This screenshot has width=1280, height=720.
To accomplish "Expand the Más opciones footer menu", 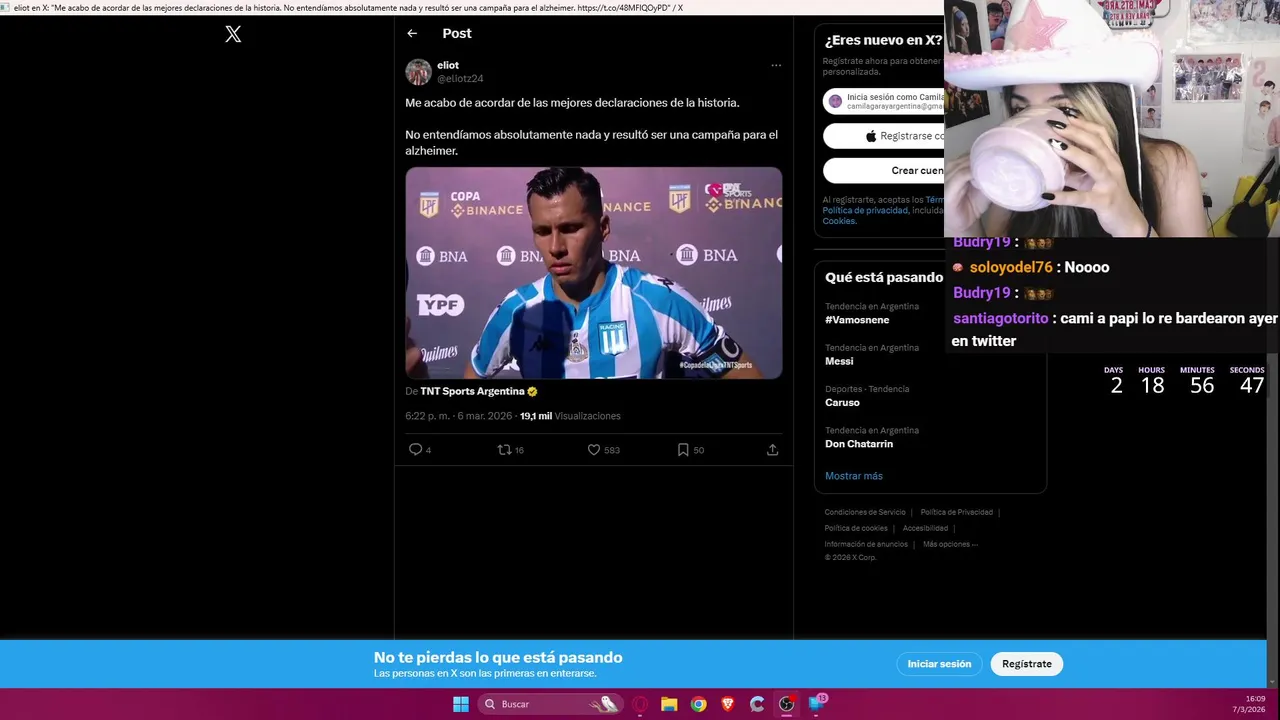I will [950, 544].
